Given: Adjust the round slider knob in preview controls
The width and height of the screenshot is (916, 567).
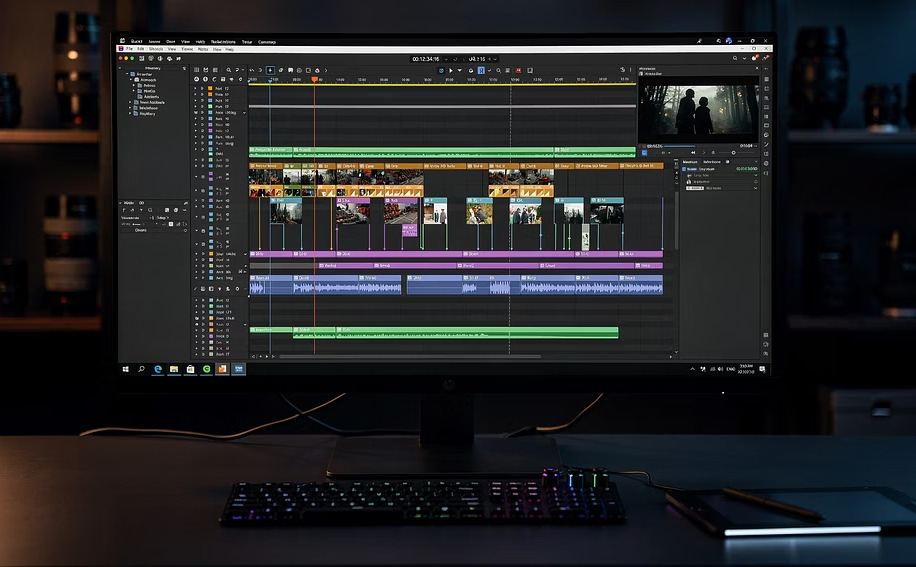Looking at the screenshot, I should pos(734,152).
